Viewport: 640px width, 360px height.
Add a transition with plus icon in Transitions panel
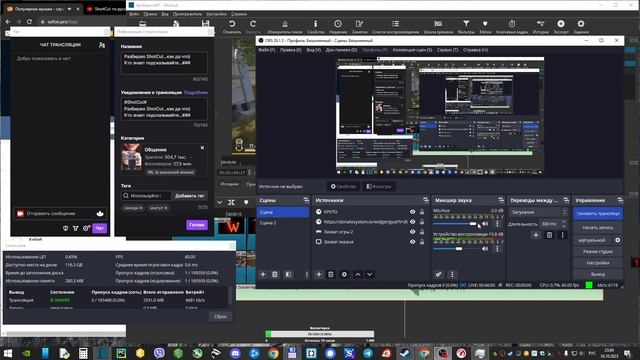(536, 235)
